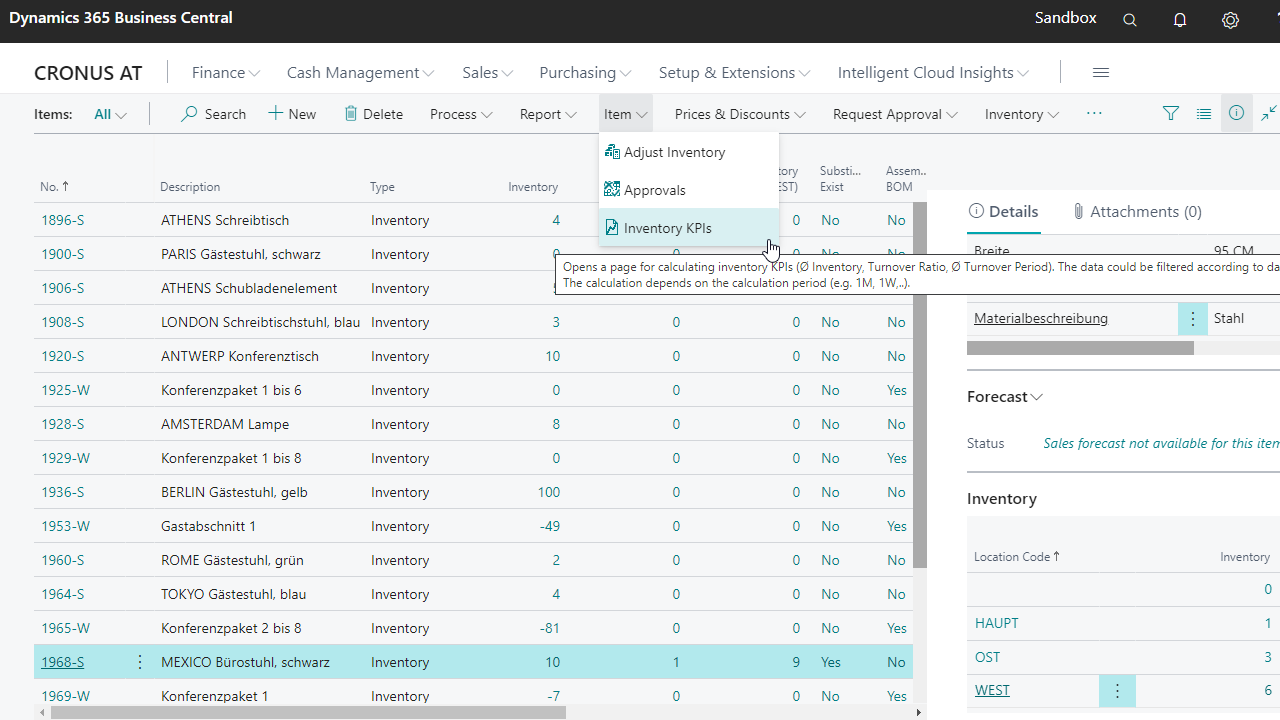This screenshot has height=720, width=1280.
Task: Open the notifications bell
Action: tap(1180, 20)
